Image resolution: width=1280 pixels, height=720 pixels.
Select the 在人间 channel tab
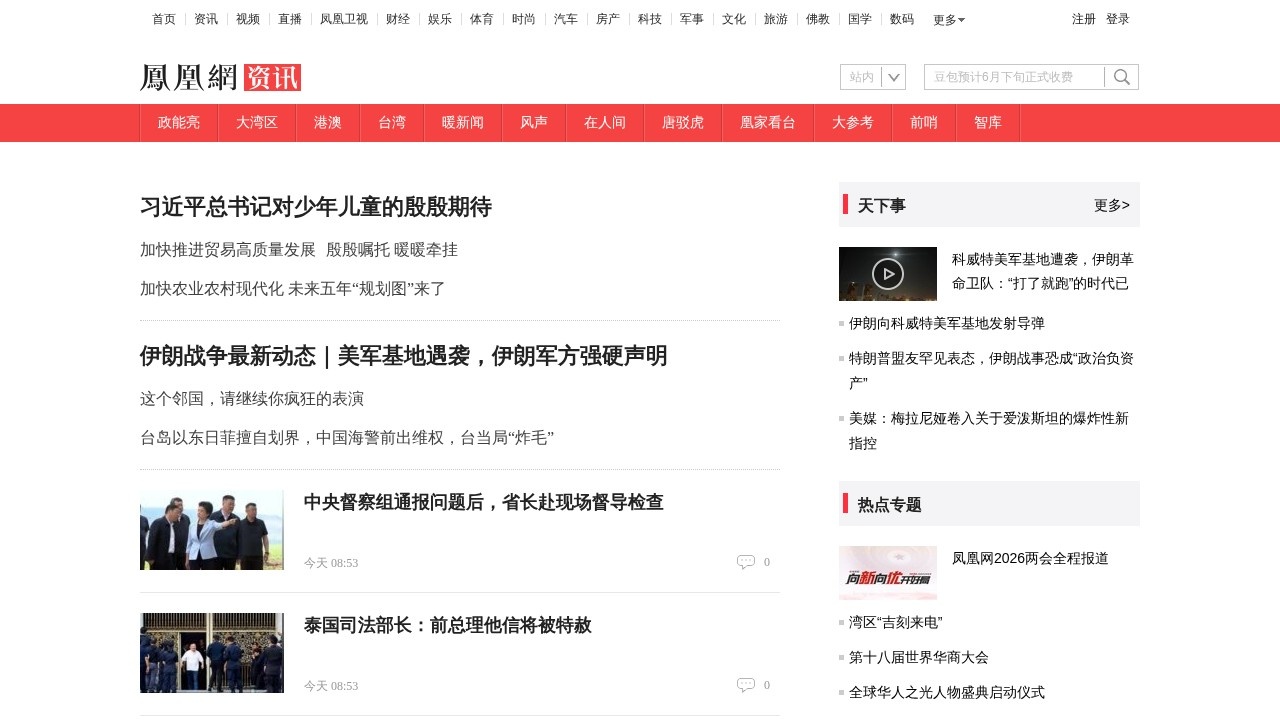(x=605, y=123)
